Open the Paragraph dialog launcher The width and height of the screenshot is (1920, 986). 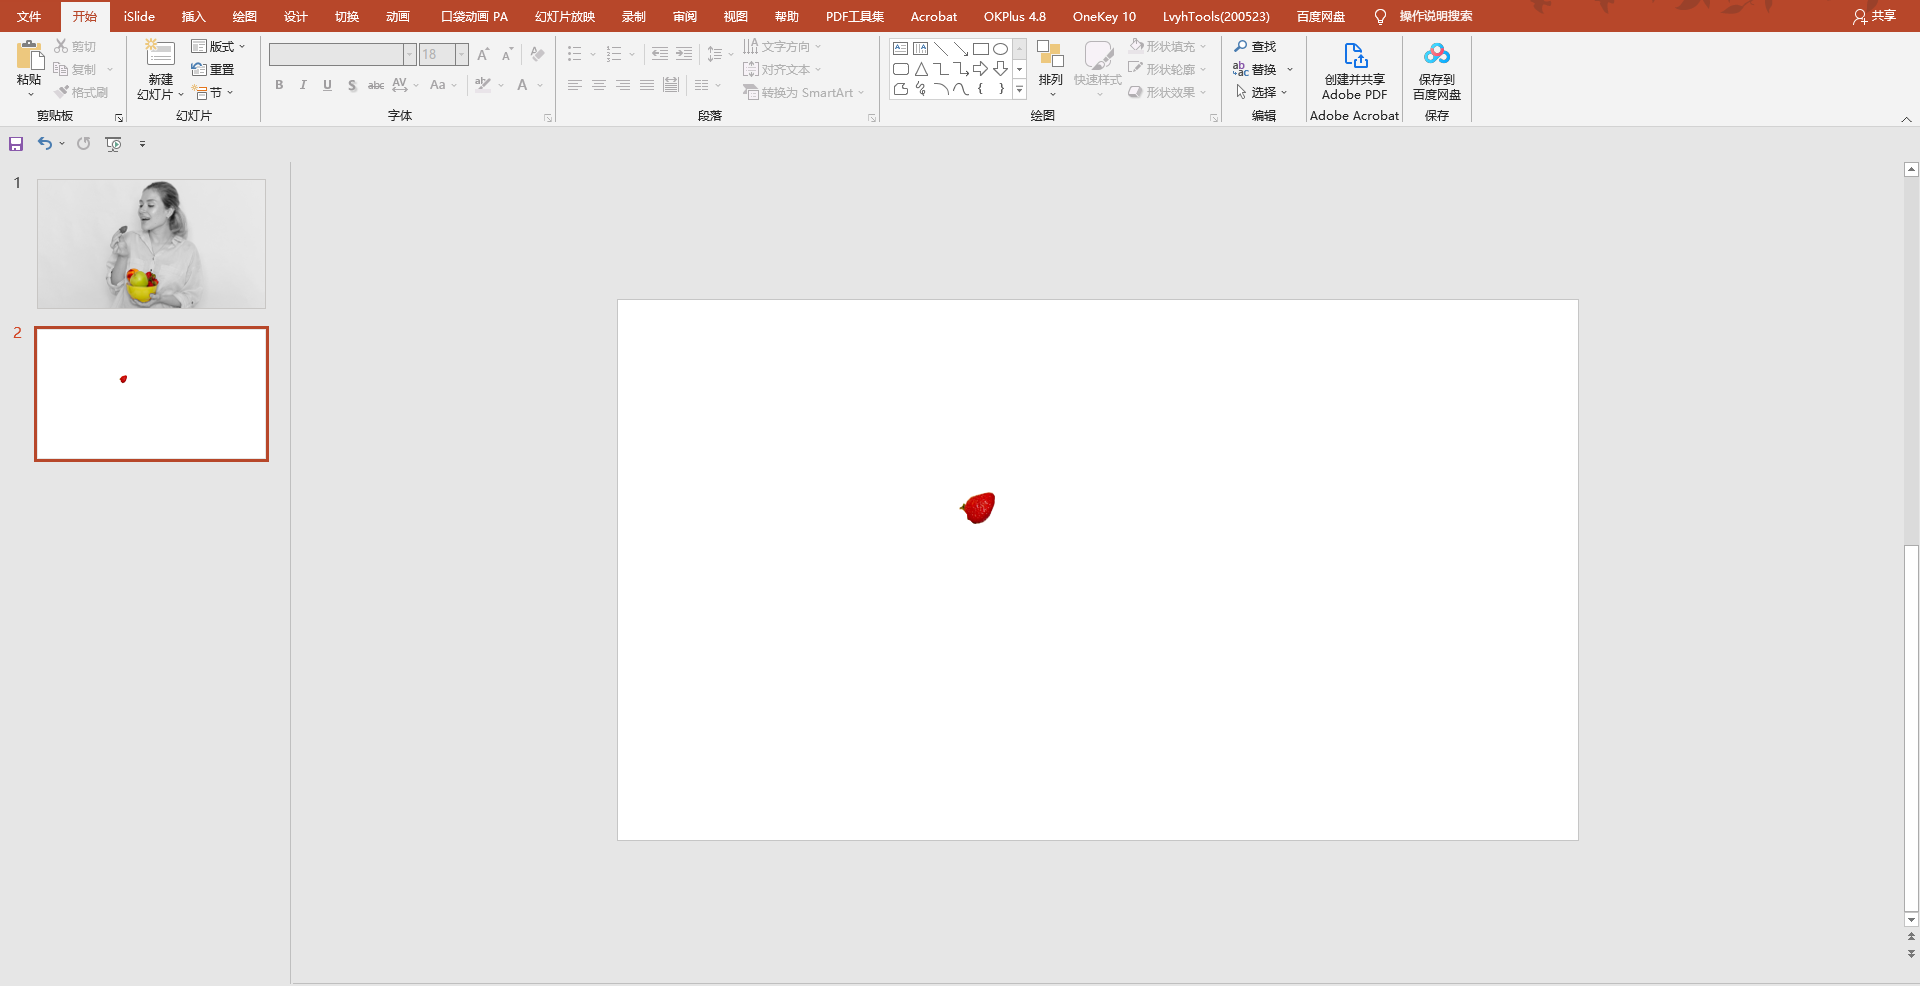[x=872, y=118]
